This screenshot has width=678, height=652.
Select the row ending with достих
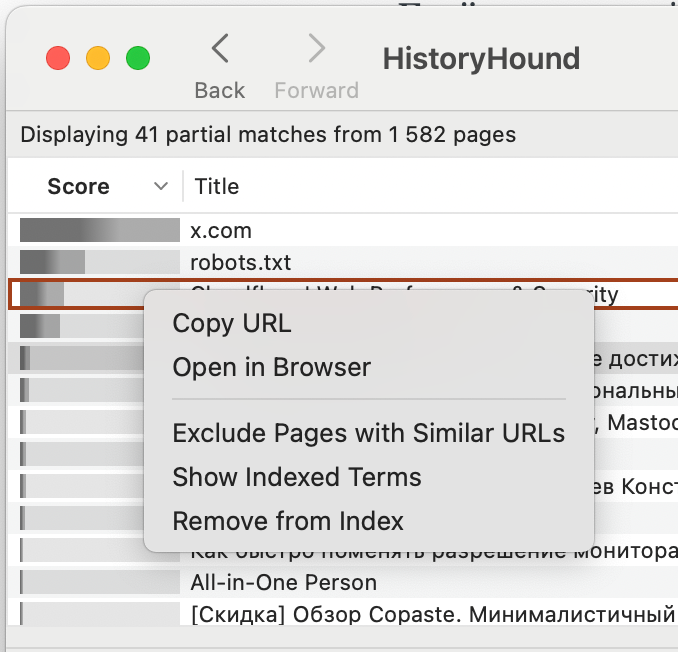point(343,358)
